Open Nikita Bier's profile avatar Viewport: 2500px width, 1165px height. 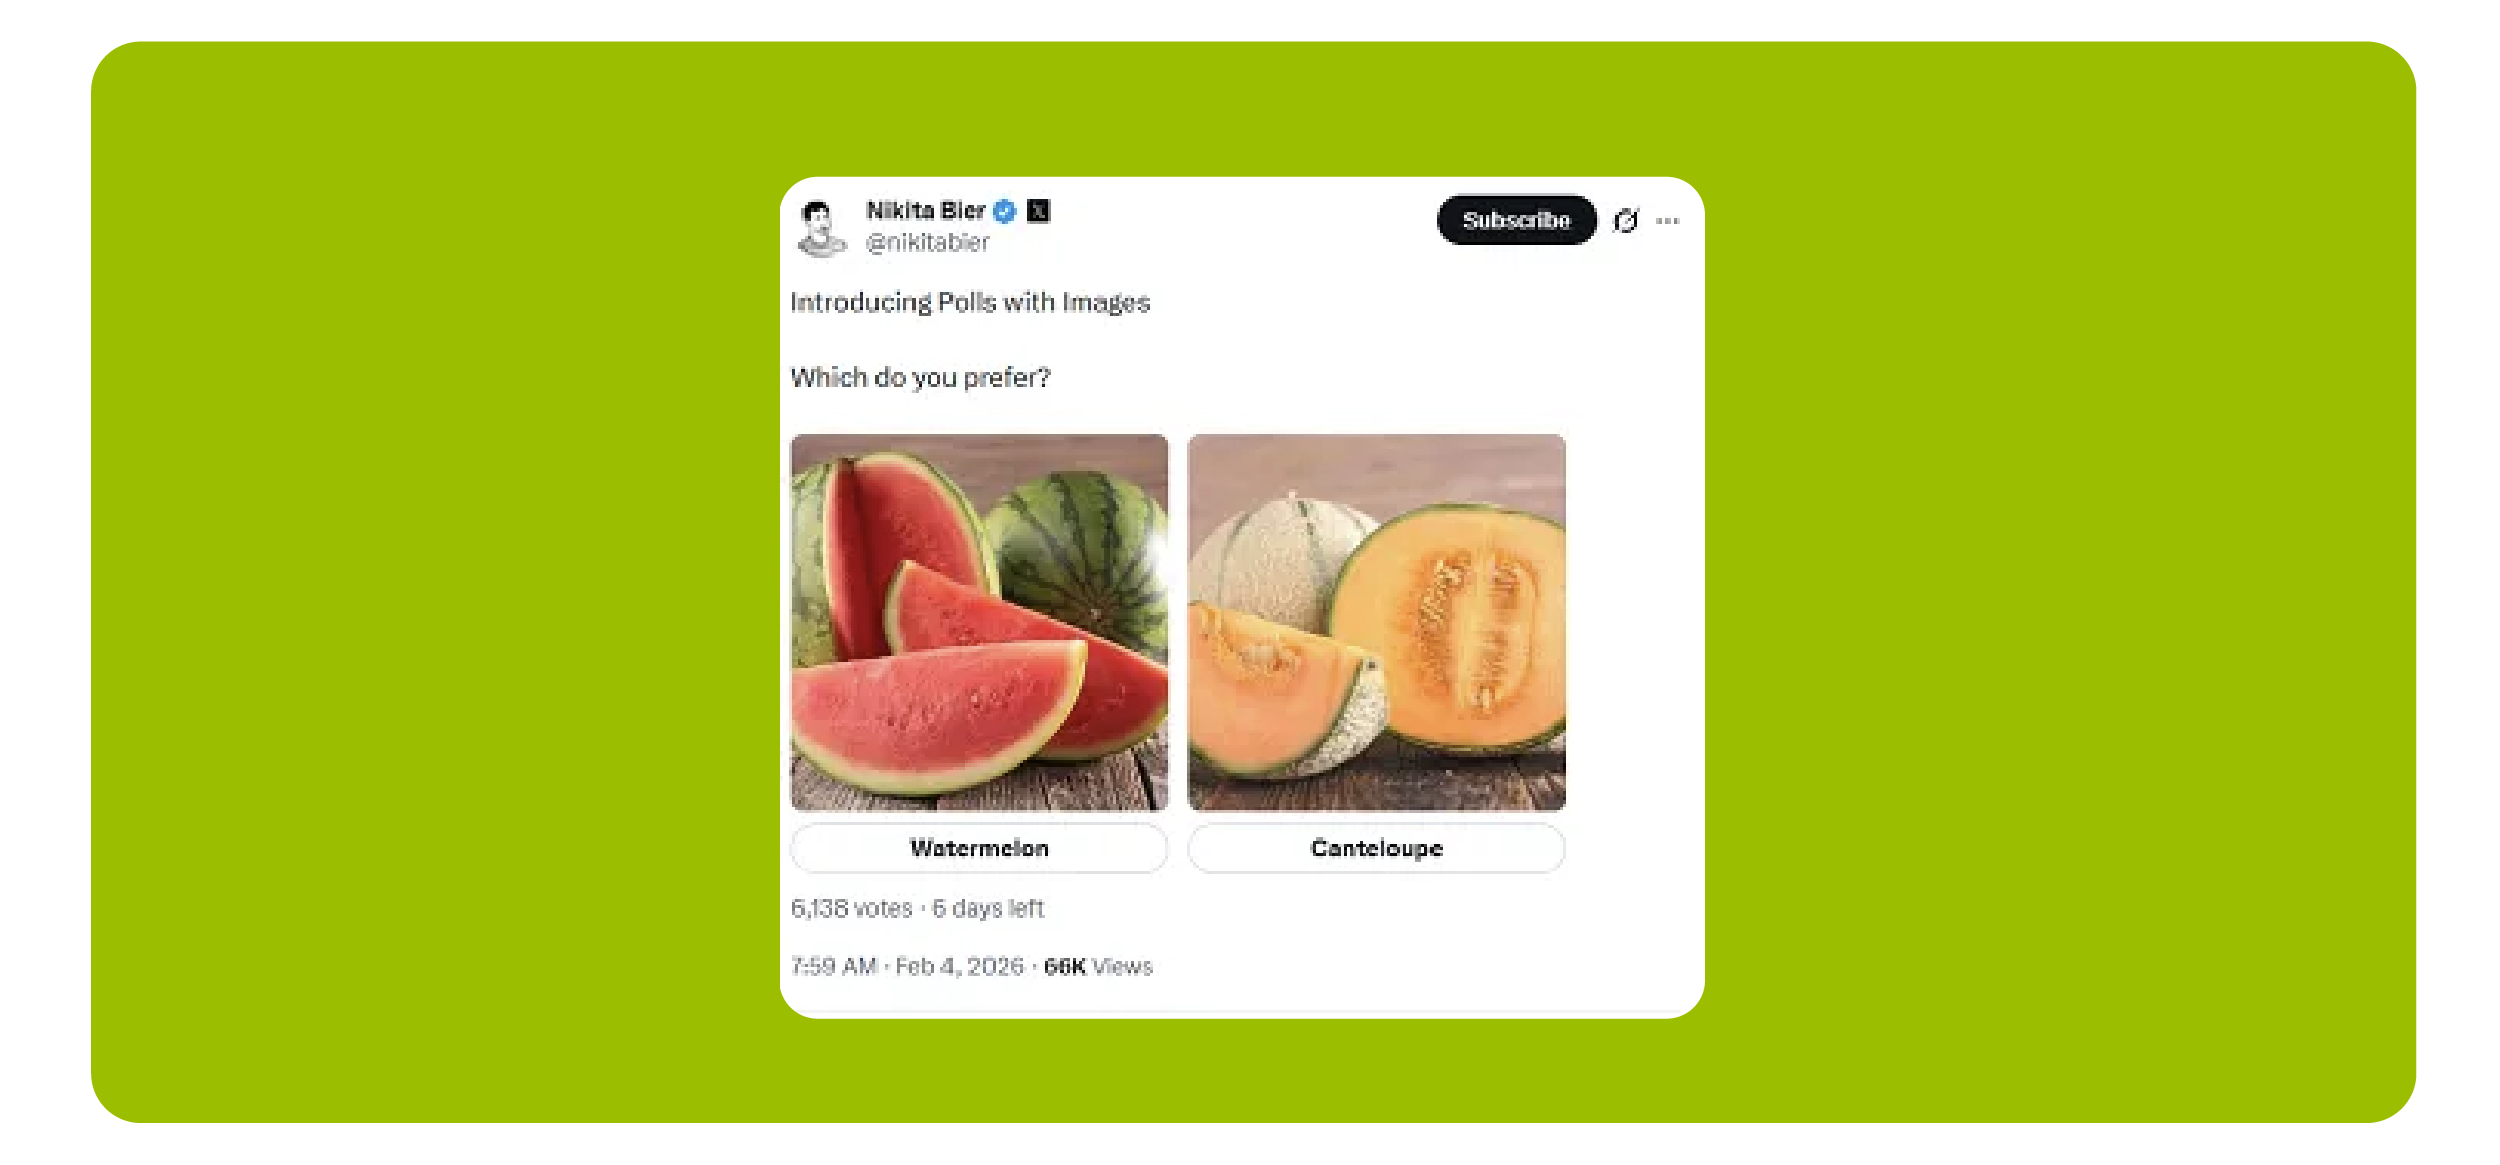(821, 228)
